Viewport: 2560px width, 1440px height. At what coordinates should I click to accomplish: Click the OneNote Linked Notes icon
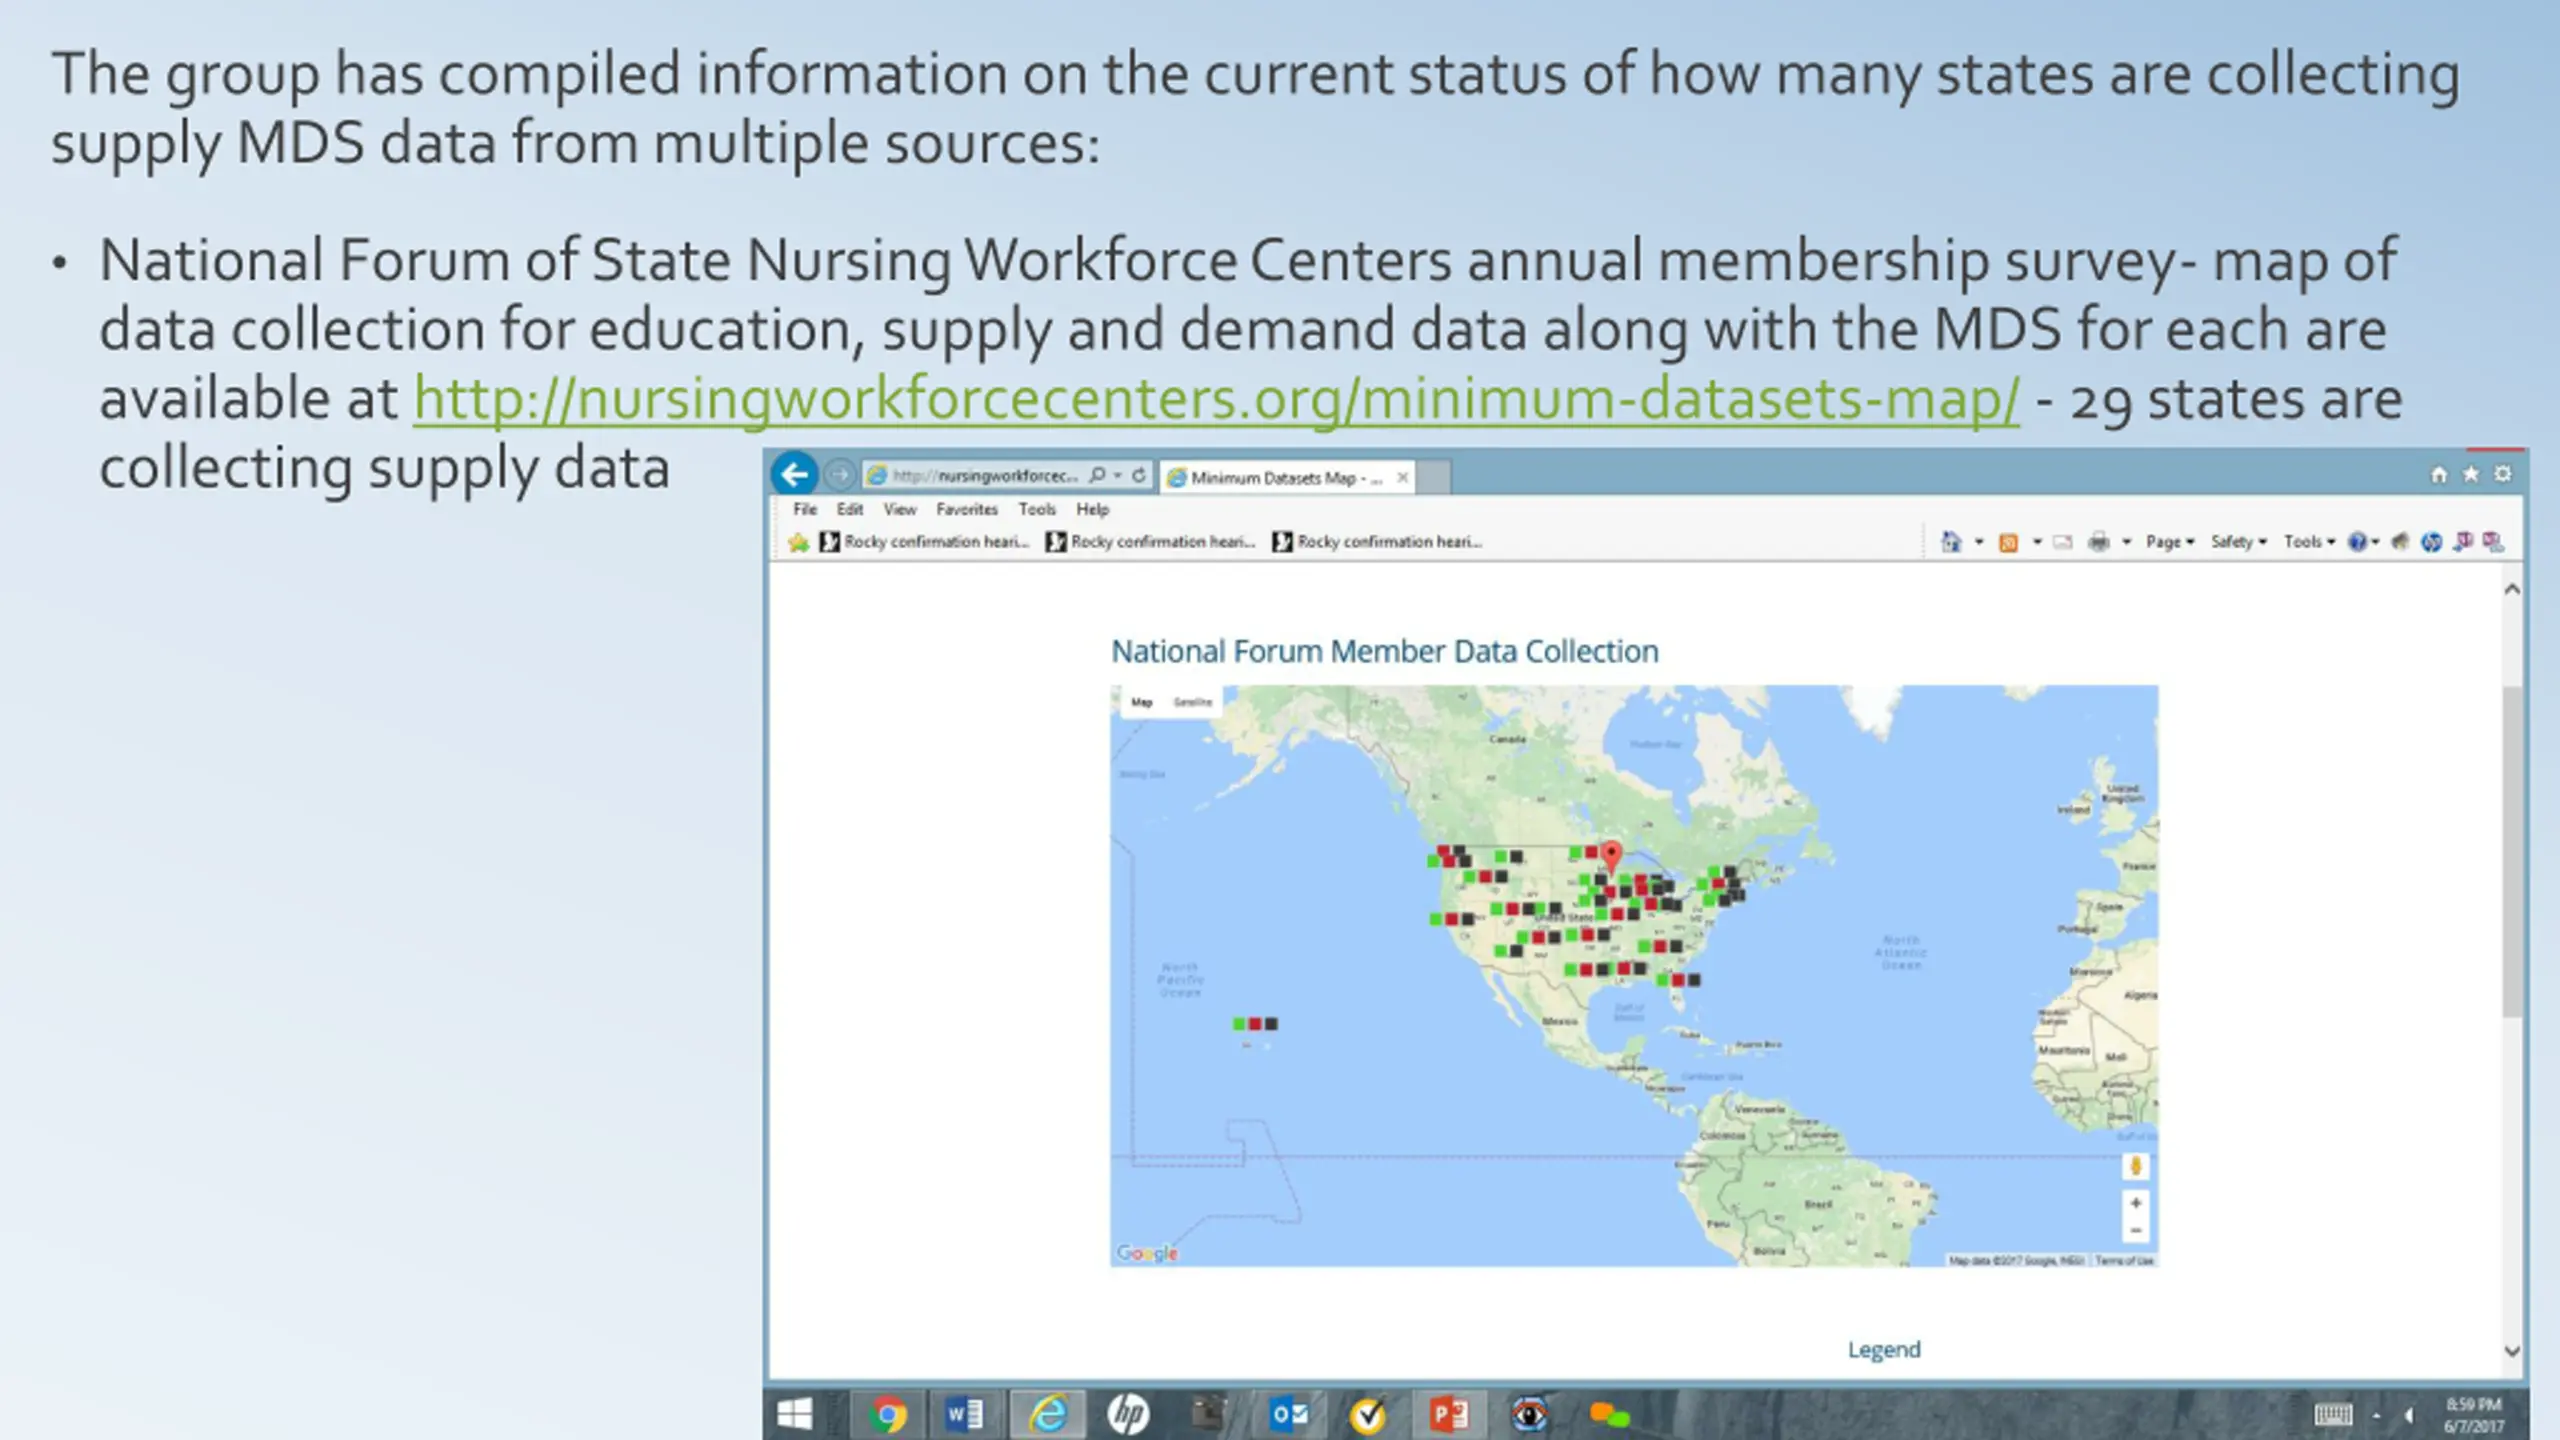(x=2493, y=542)
